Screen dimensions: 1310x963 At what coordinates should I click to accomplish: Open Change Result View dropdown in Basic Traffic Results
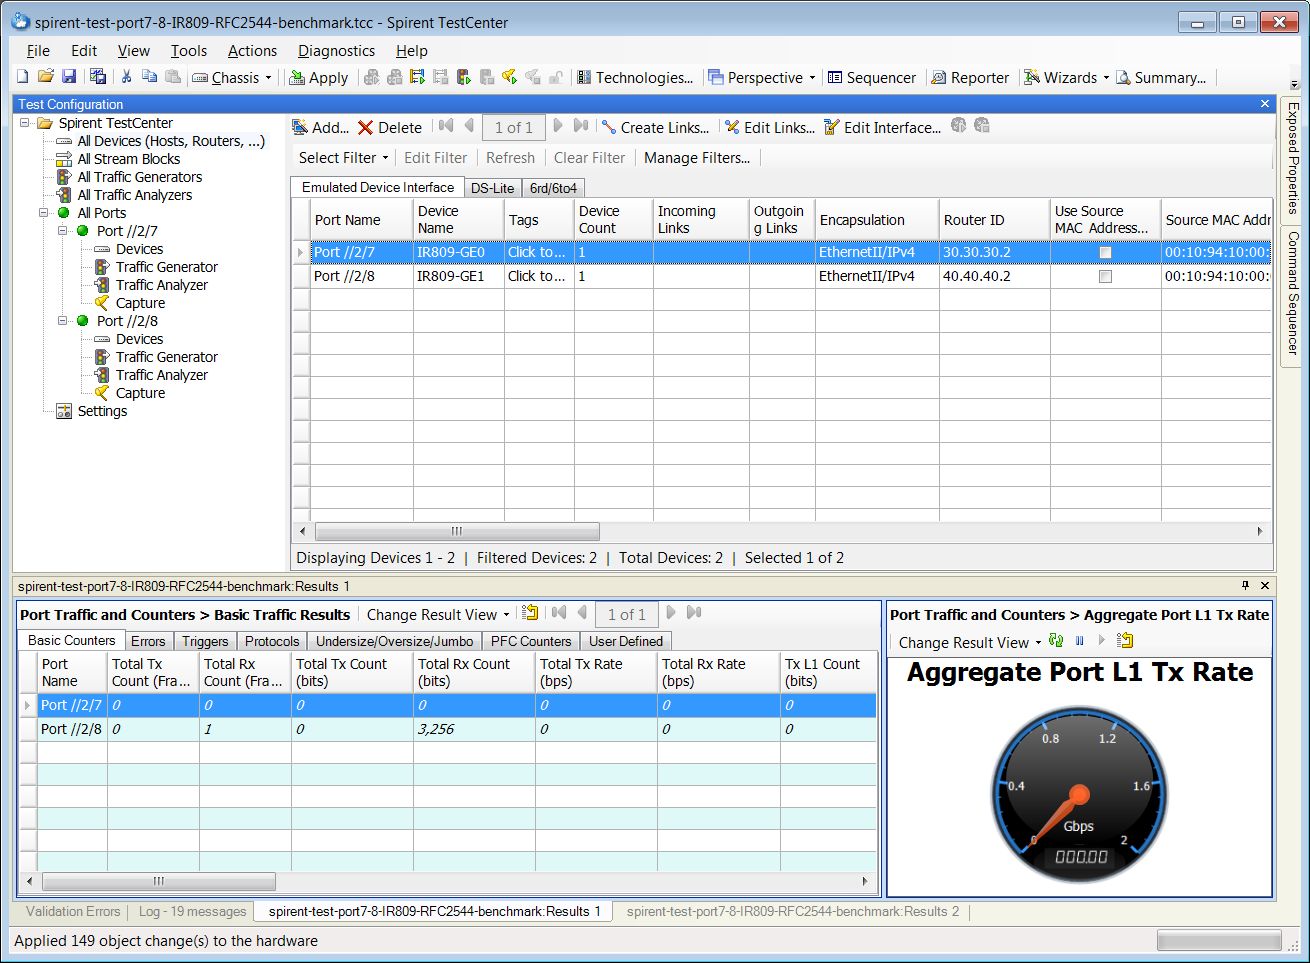[438, 614]
